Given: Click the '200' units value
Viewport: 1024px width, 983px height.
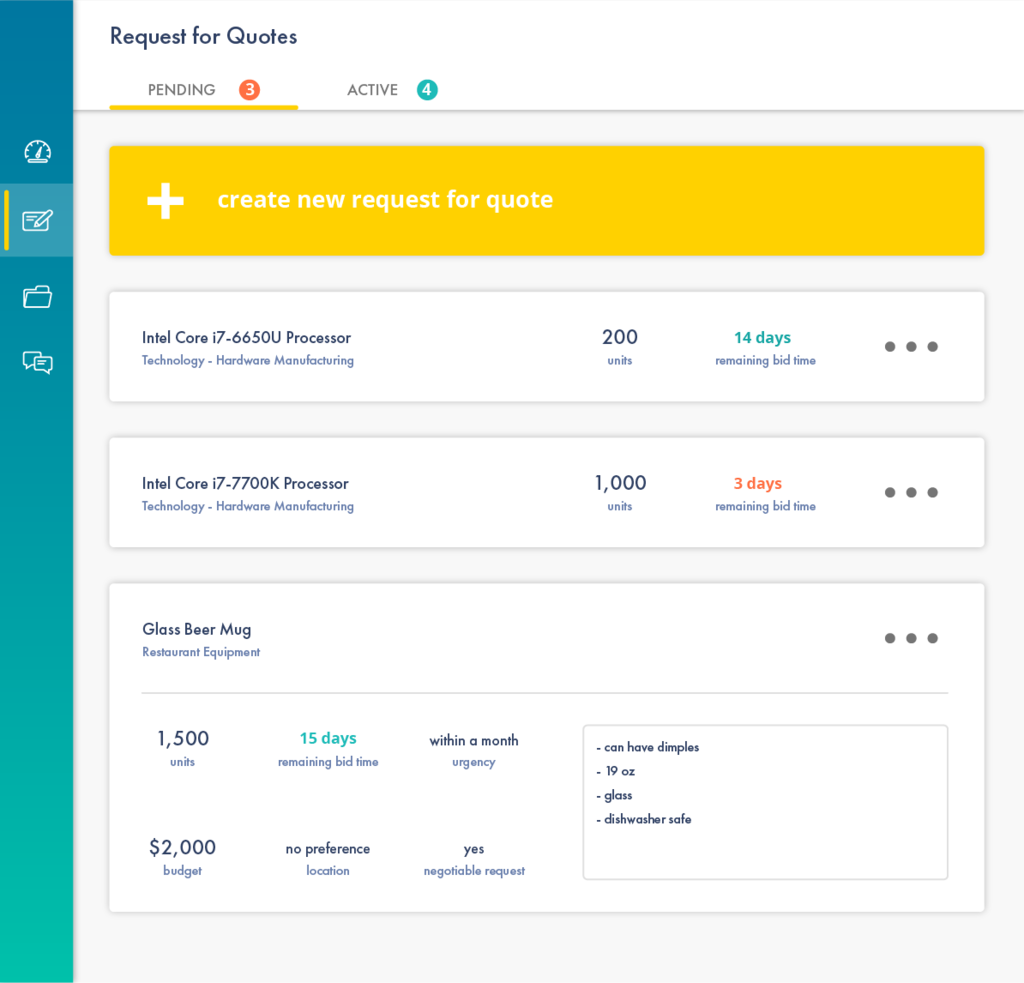Looking at the screenshot, I should click(x=620, y=337).
